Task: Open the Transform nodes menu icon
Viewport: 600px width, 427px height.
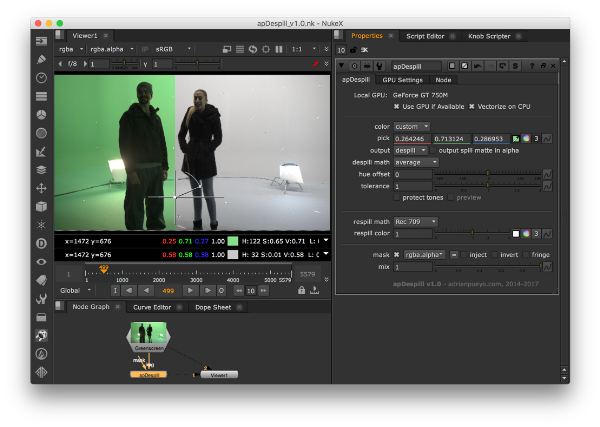Action: (x=41, y=188)
